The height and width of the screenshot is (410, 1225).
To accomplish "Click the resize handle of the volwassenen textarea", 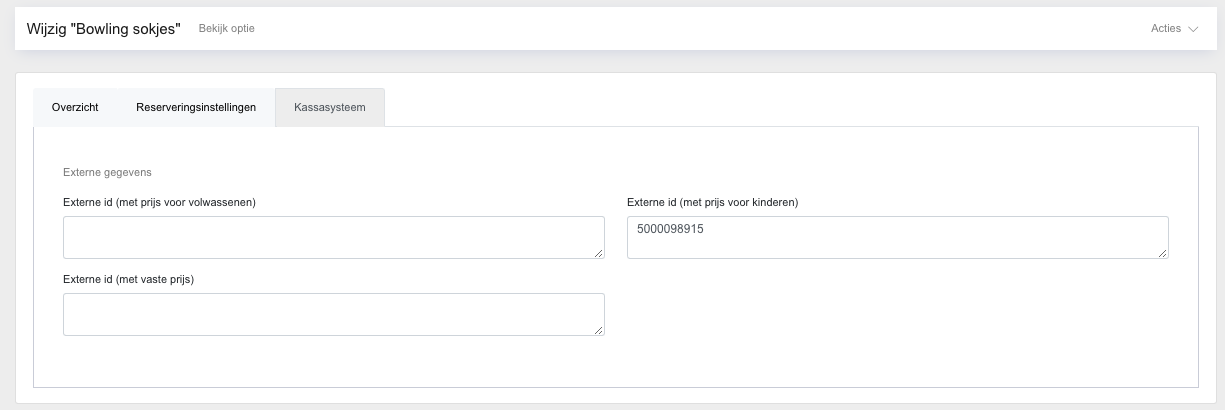I will pos(599,254).
